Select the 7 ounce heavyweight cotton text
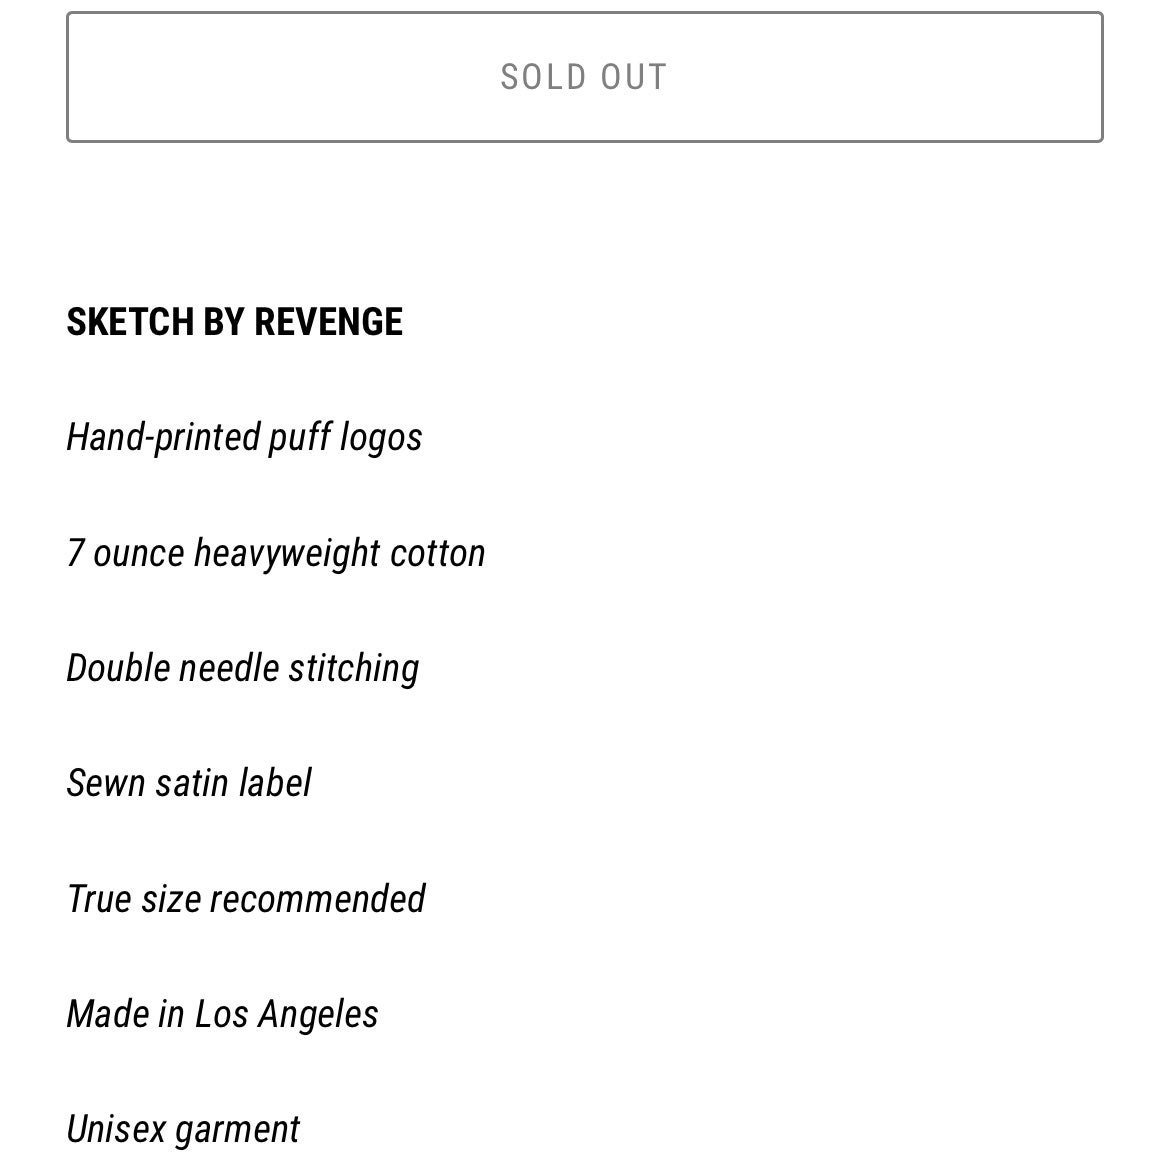Viewport: 1170px width, 1161px height. [x=275, y=554]
